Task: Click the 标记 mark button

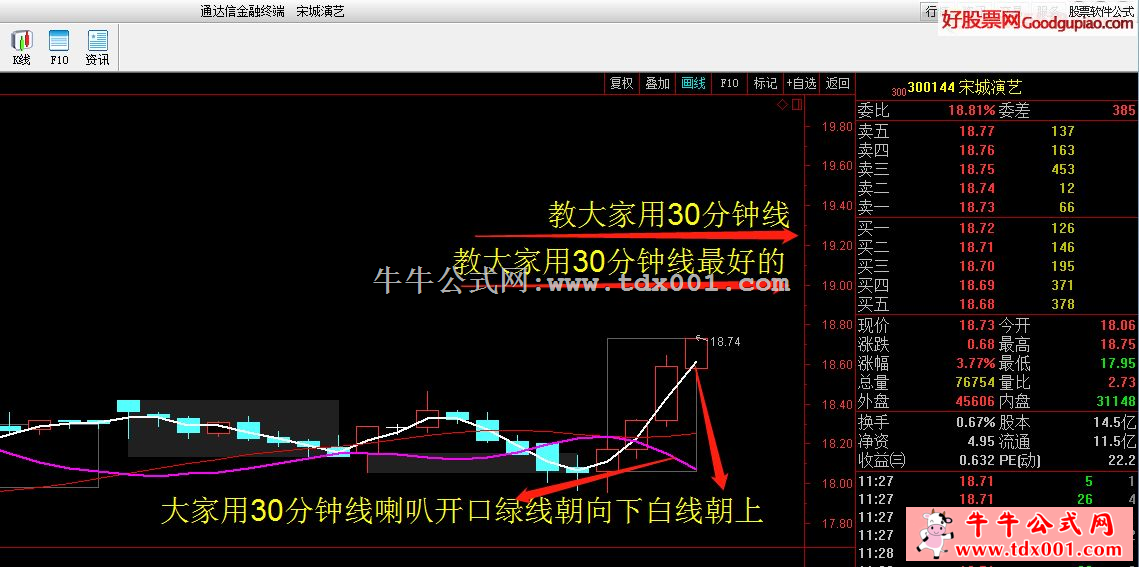Action: pos(765,83)
